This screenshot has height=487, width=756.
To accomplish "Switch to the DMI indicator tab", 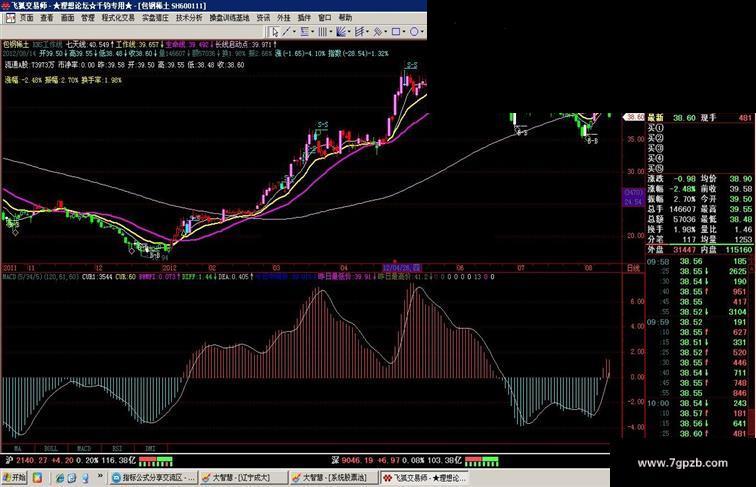I will [150, 448].
